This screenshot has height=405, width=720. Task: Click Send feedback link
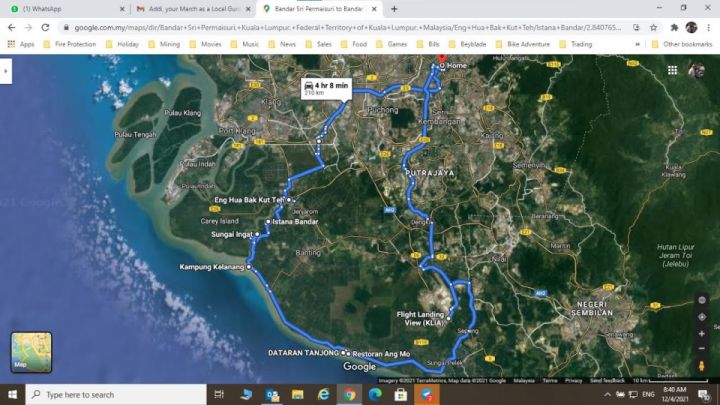pyautogui.click(x=607, y=381)
